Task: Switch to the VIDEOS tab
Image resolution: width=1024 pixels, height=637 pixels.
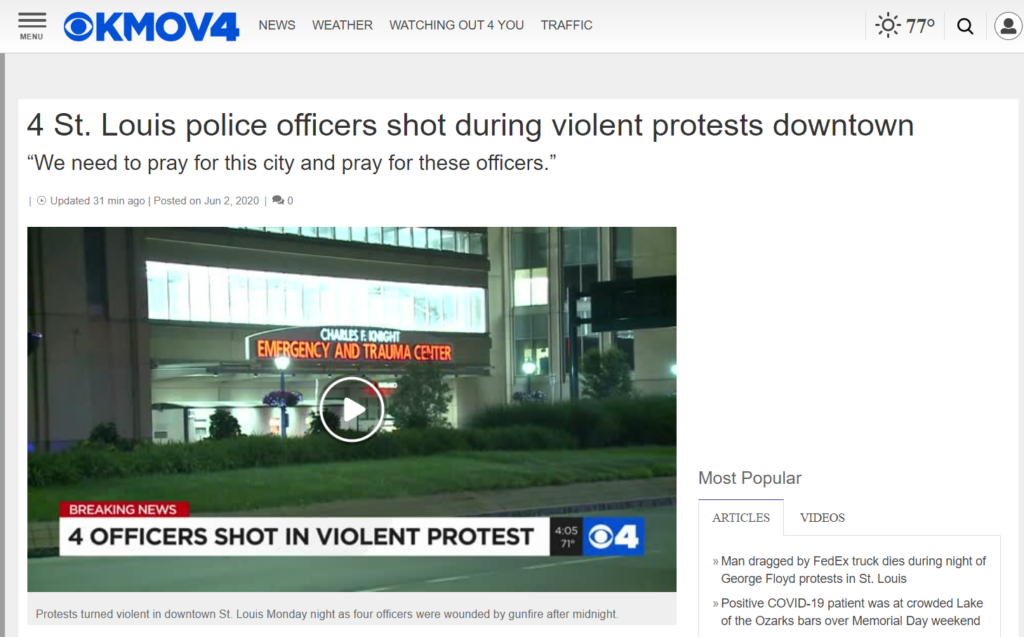Action: pyautogui.click(x=822, y=517)
